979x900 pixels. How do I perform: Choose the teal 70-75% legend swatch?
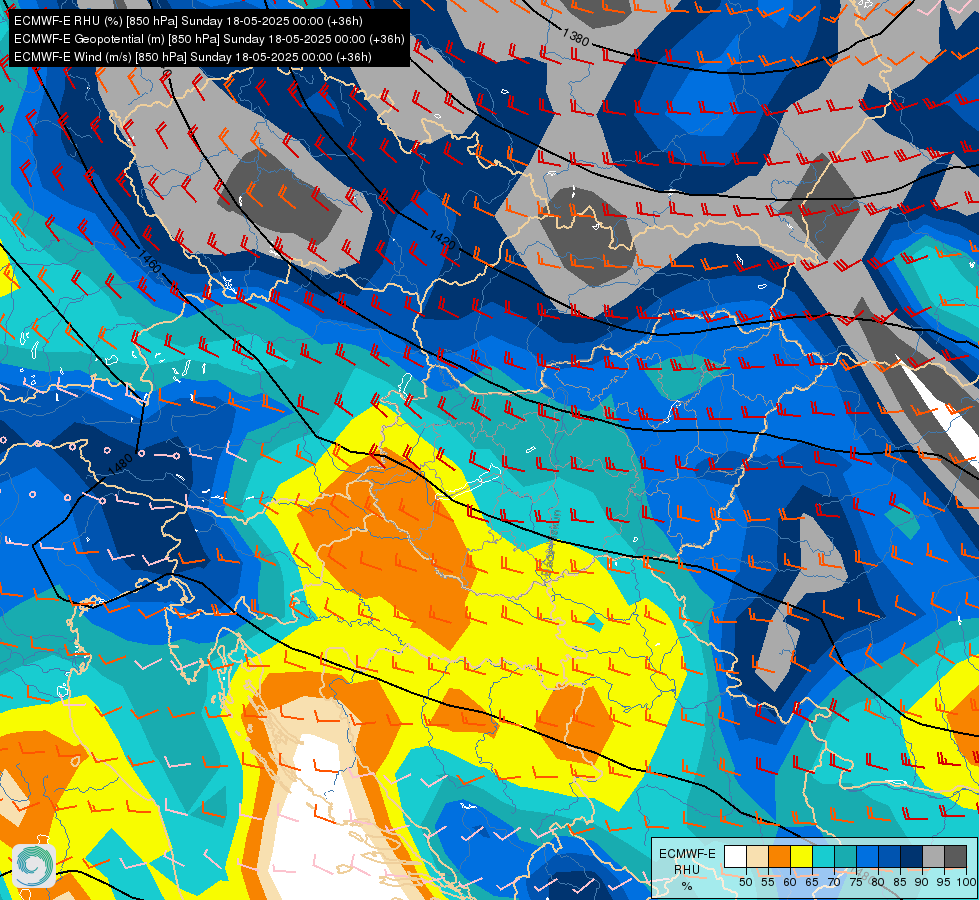[x=845, y=856]
